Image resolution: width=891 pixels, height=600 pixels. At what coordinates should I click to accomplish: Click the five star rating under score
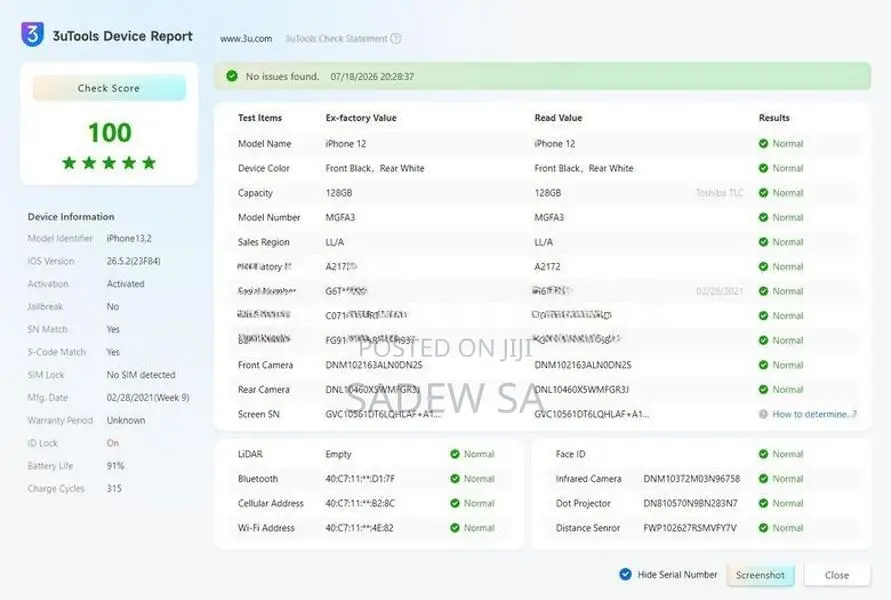tap(109, 163)
